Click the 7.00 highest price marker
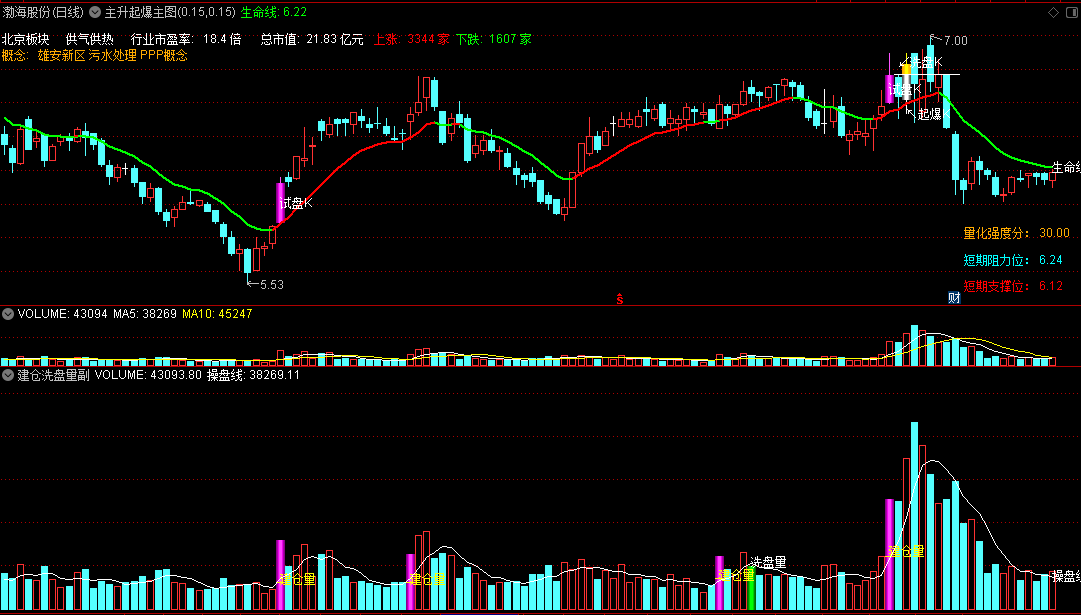 coord(949,41)
